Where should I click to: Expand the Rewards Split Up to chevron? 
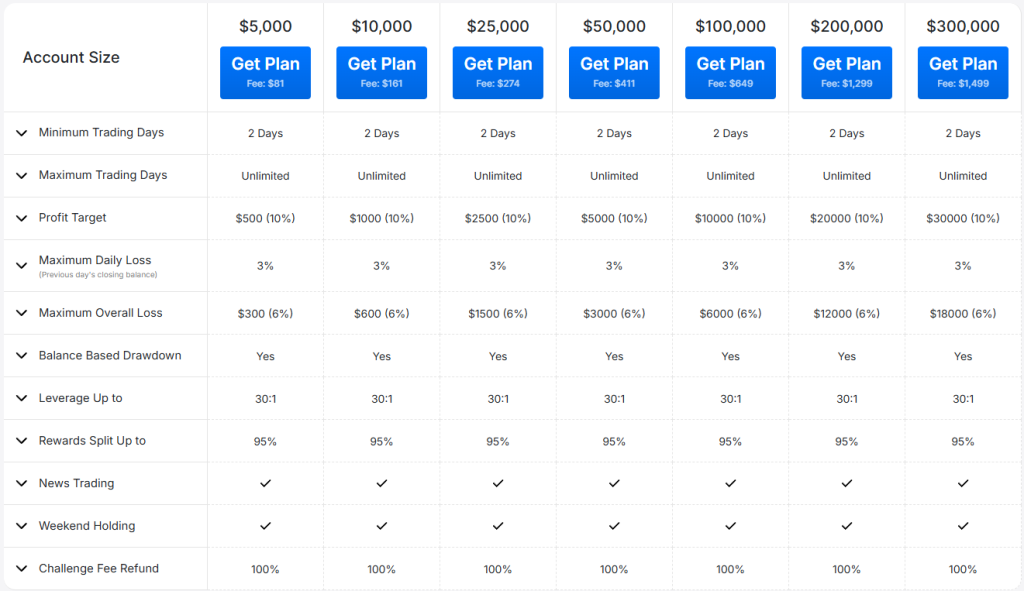pos(21,441)
